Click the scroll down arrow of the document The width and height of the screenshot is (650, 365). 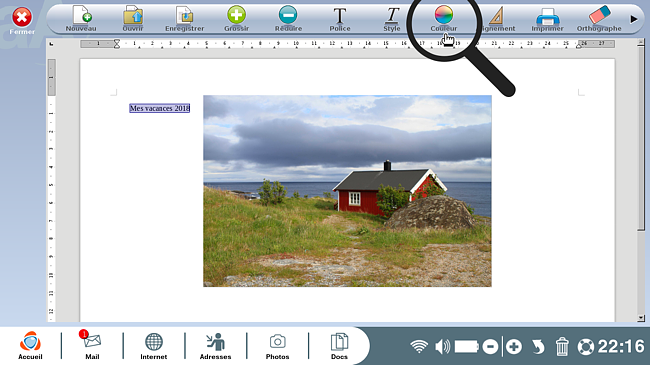pos(641,318)
